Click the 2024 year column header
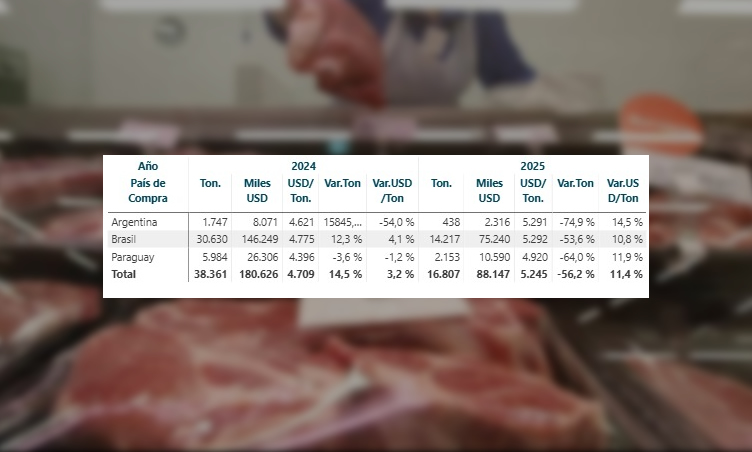The height and width of the screenshot is (452, 752). (x=304, y=166)
